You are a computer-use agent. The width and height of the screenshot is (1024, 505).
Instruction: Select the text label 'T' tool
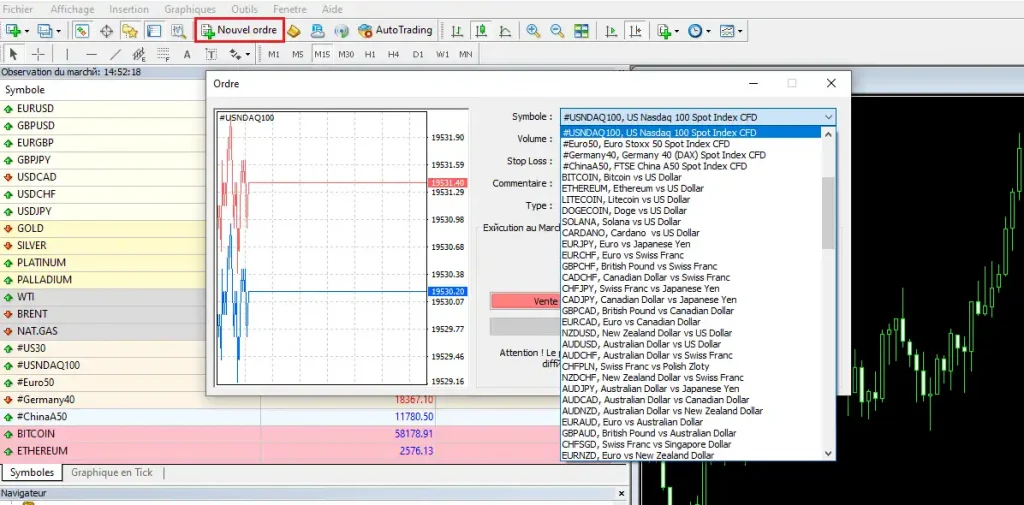coord(211,54)
